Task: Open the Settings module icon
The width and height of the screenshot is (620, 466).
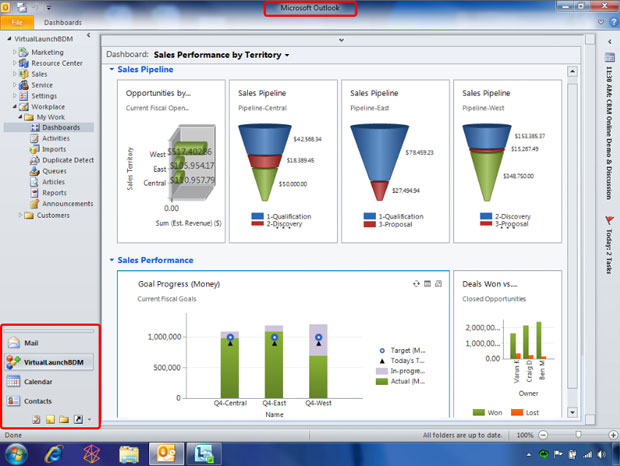Action: [24, 96]
